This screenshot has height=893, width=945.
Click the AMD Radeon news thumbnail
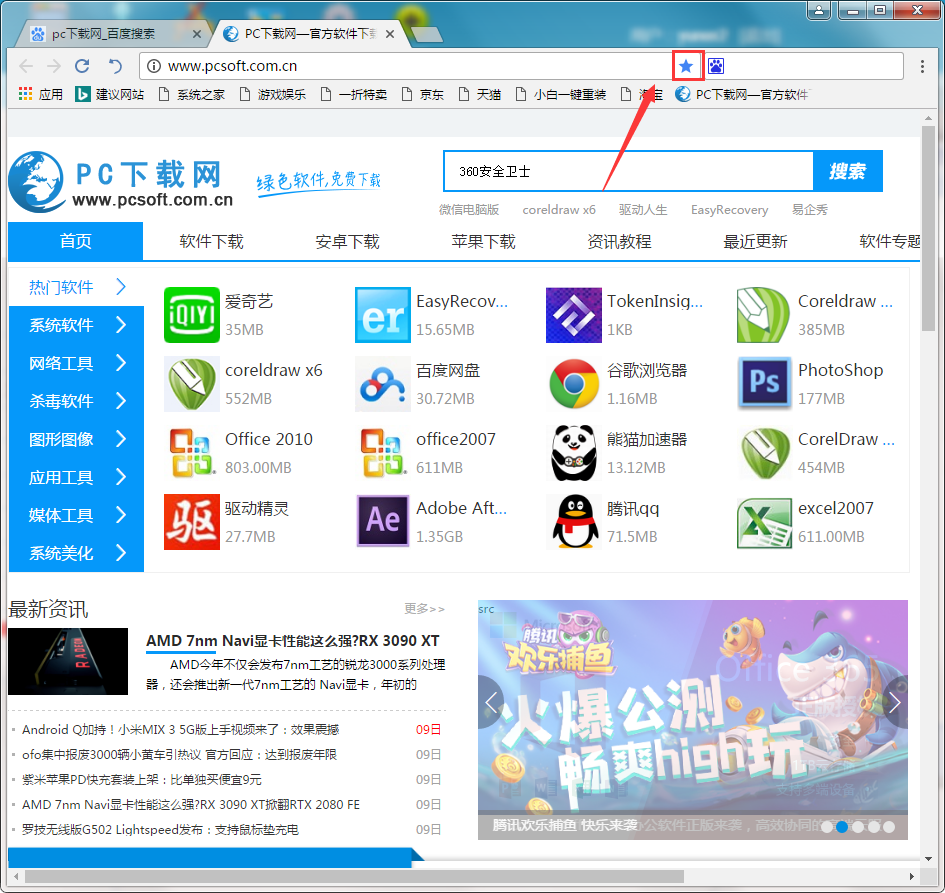68,662
